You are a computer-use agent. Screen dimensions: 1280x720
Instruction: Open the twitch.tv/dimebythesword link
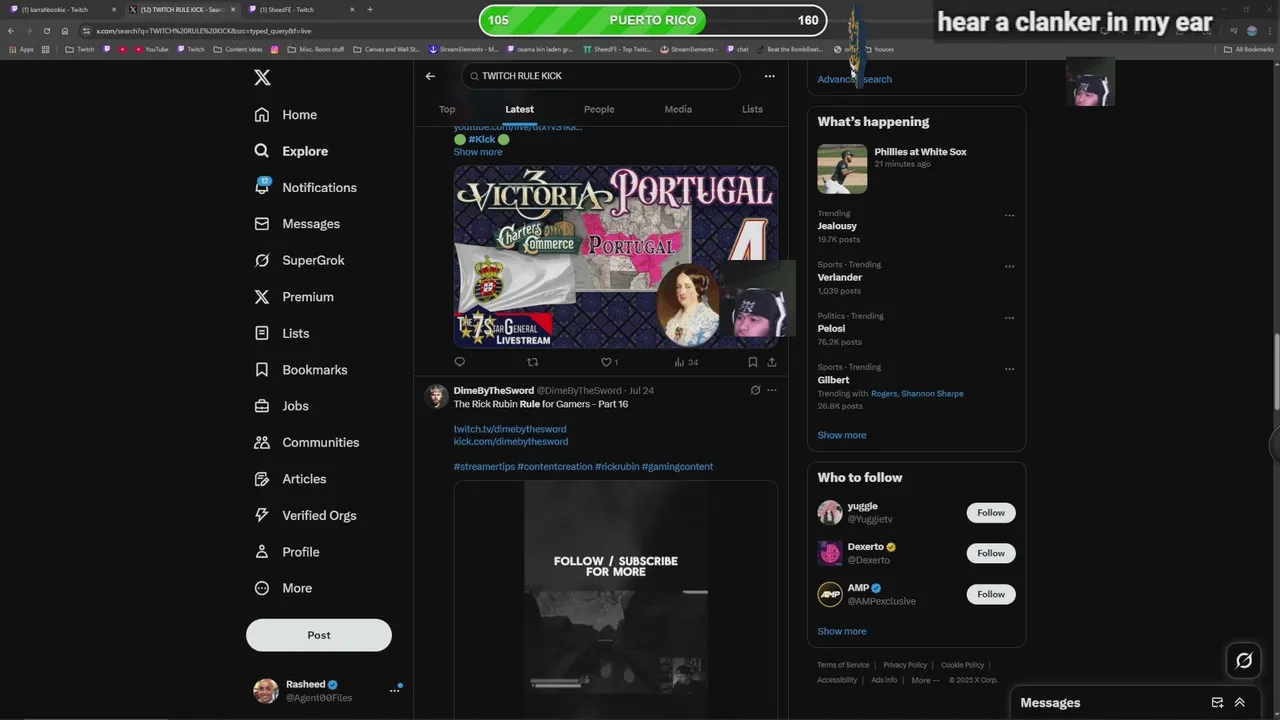coord(510,429)
